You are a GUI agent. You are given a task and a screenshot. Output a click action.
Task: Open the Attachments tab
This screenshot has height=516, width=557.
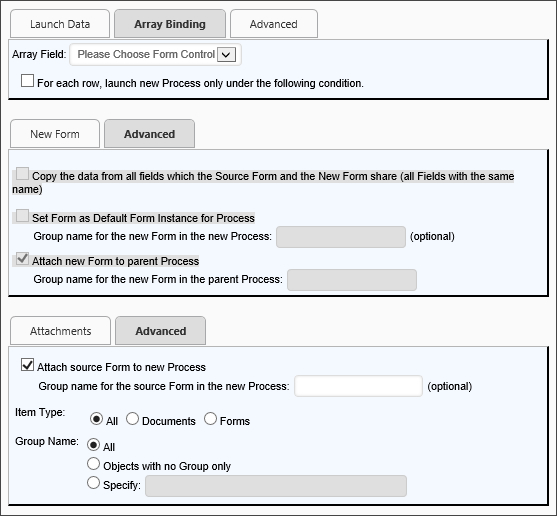60,331
